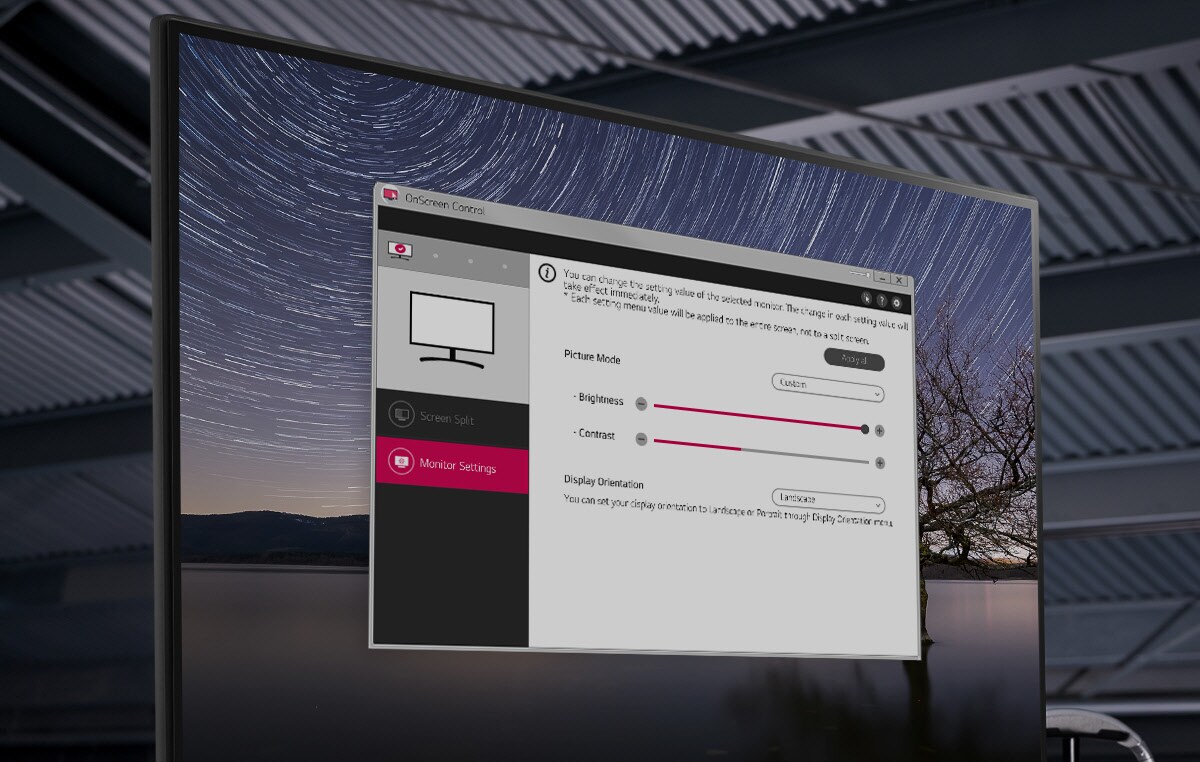This screenshot has width=1200, height=762.
Task: Click the middle of the Contrast slider track
Action: tap(761, 452)
